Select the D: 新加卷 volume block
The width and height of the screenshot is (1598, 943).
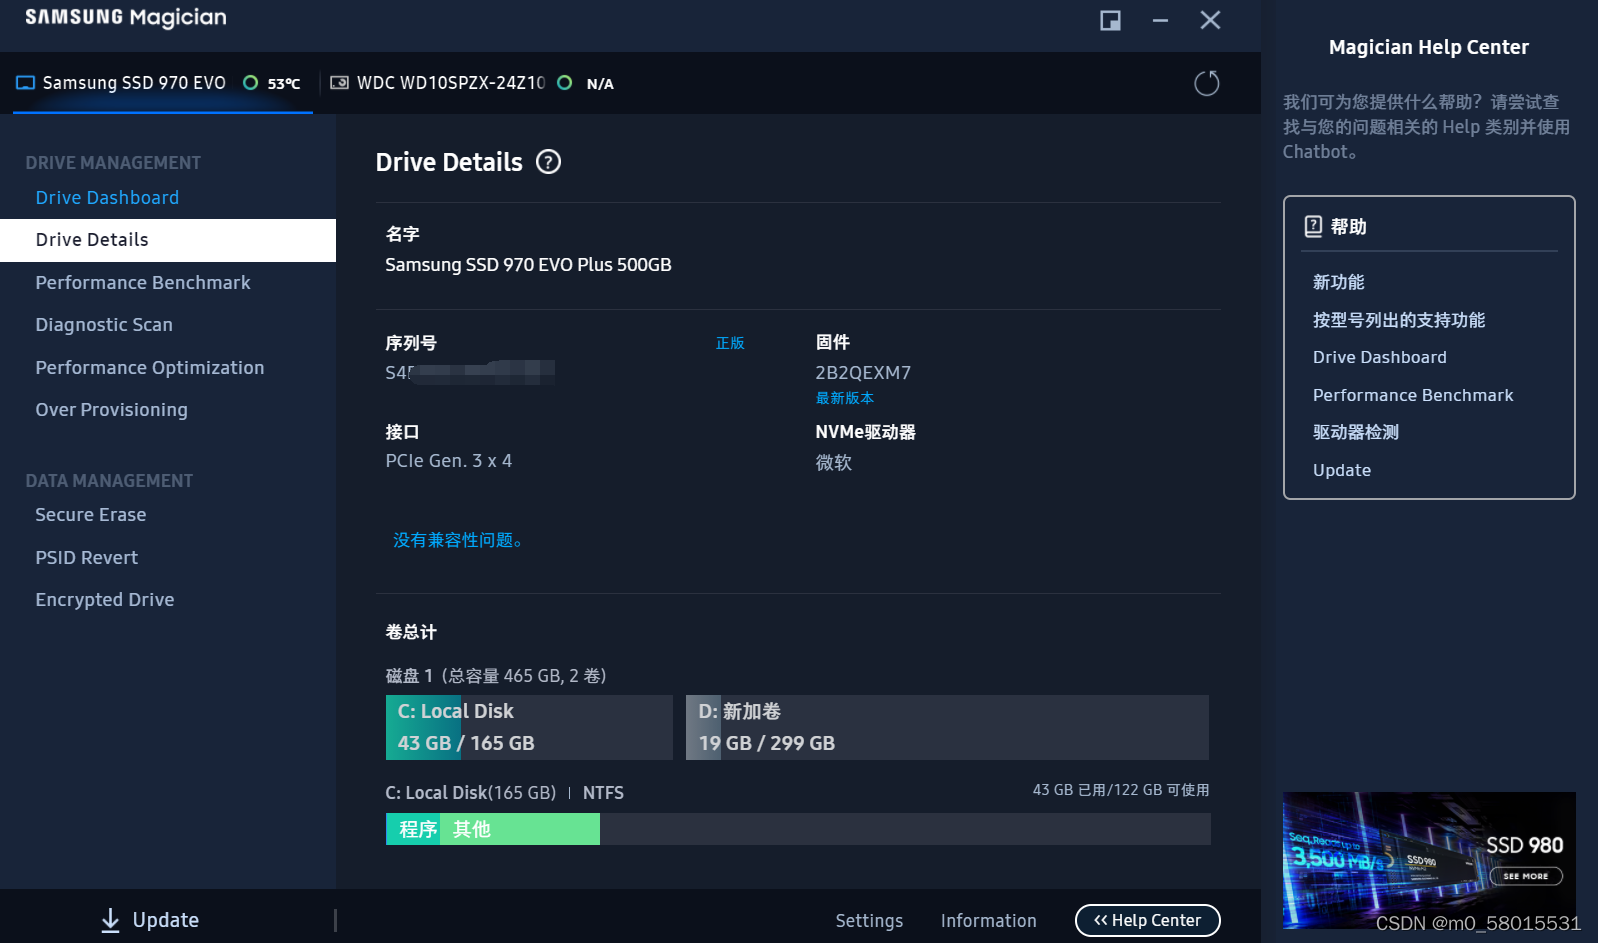[x=946, y=727]
